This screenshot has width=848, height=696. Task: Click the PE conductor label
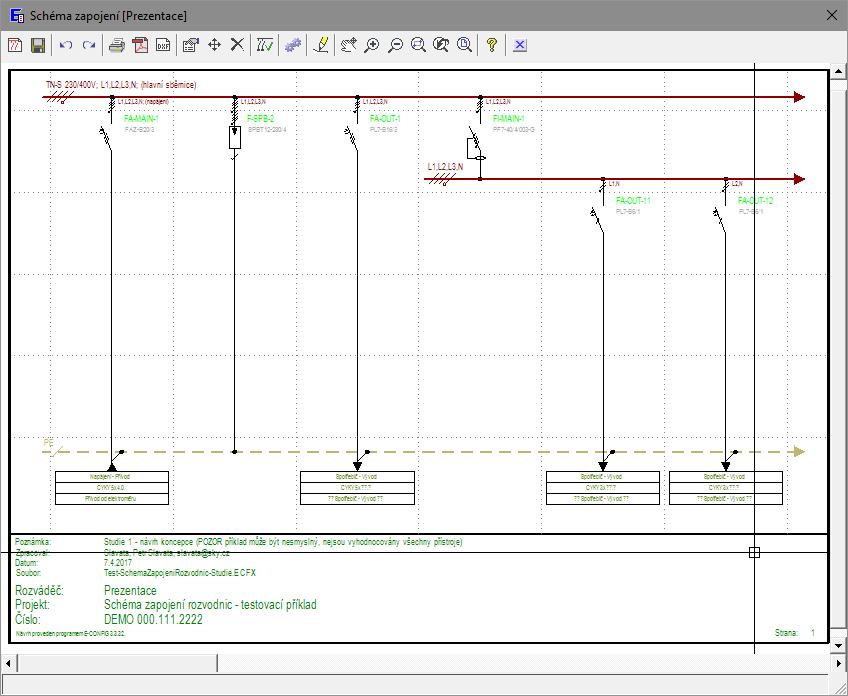tap(48, 443)
